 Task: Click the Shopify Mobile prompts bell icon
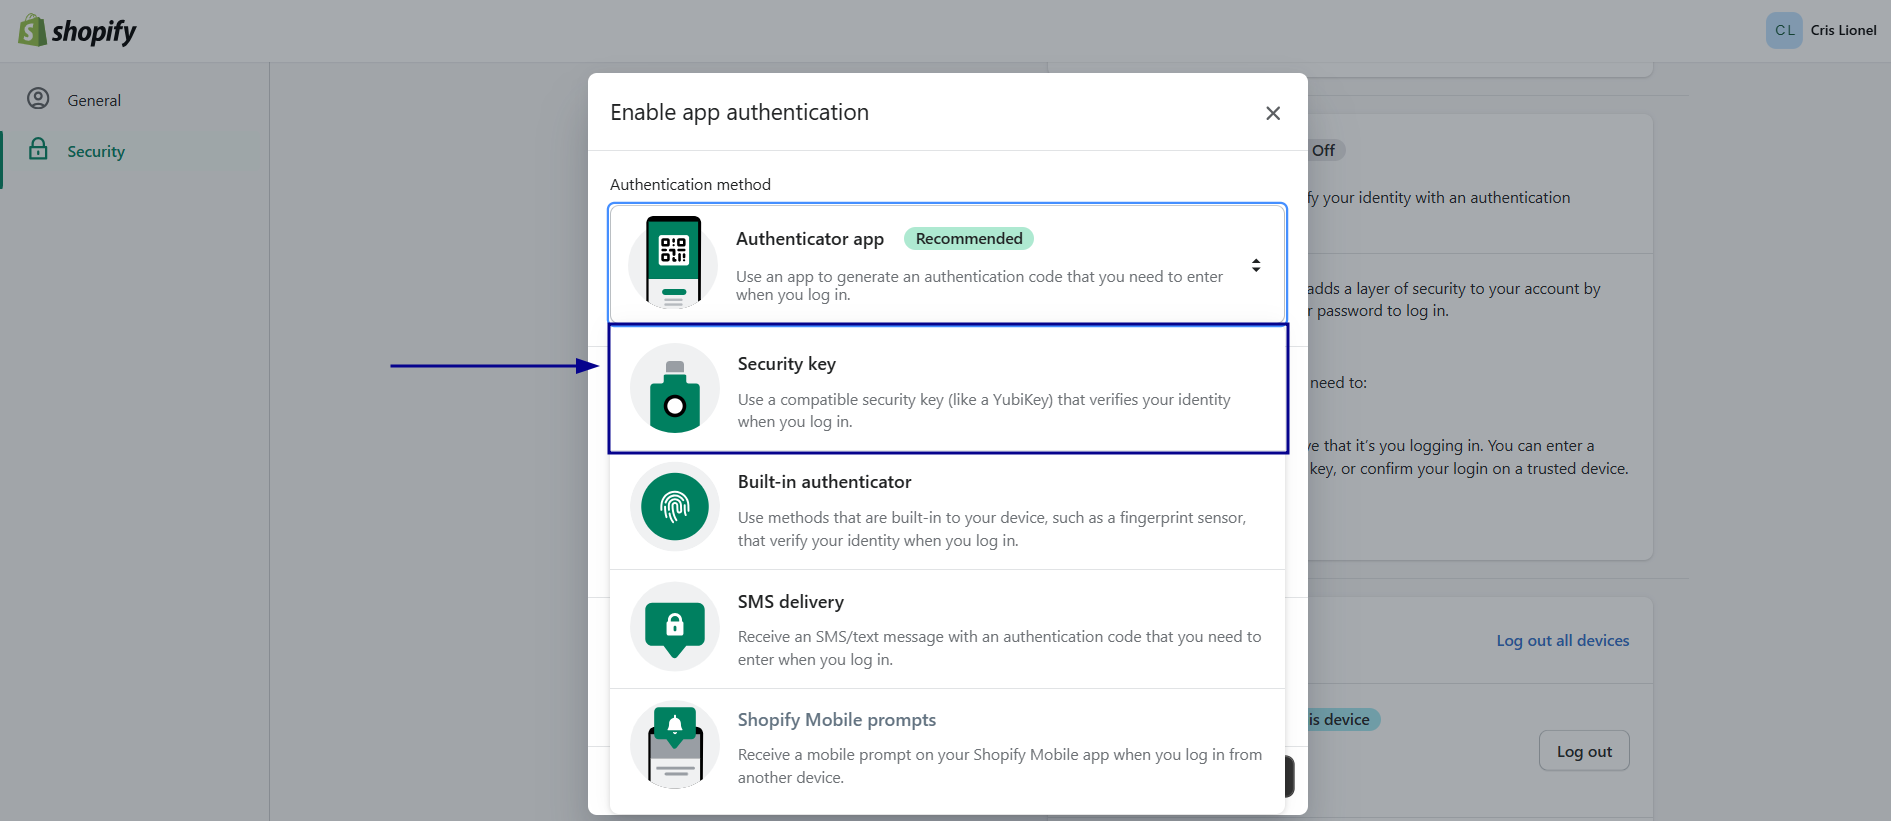click(675, 745)
